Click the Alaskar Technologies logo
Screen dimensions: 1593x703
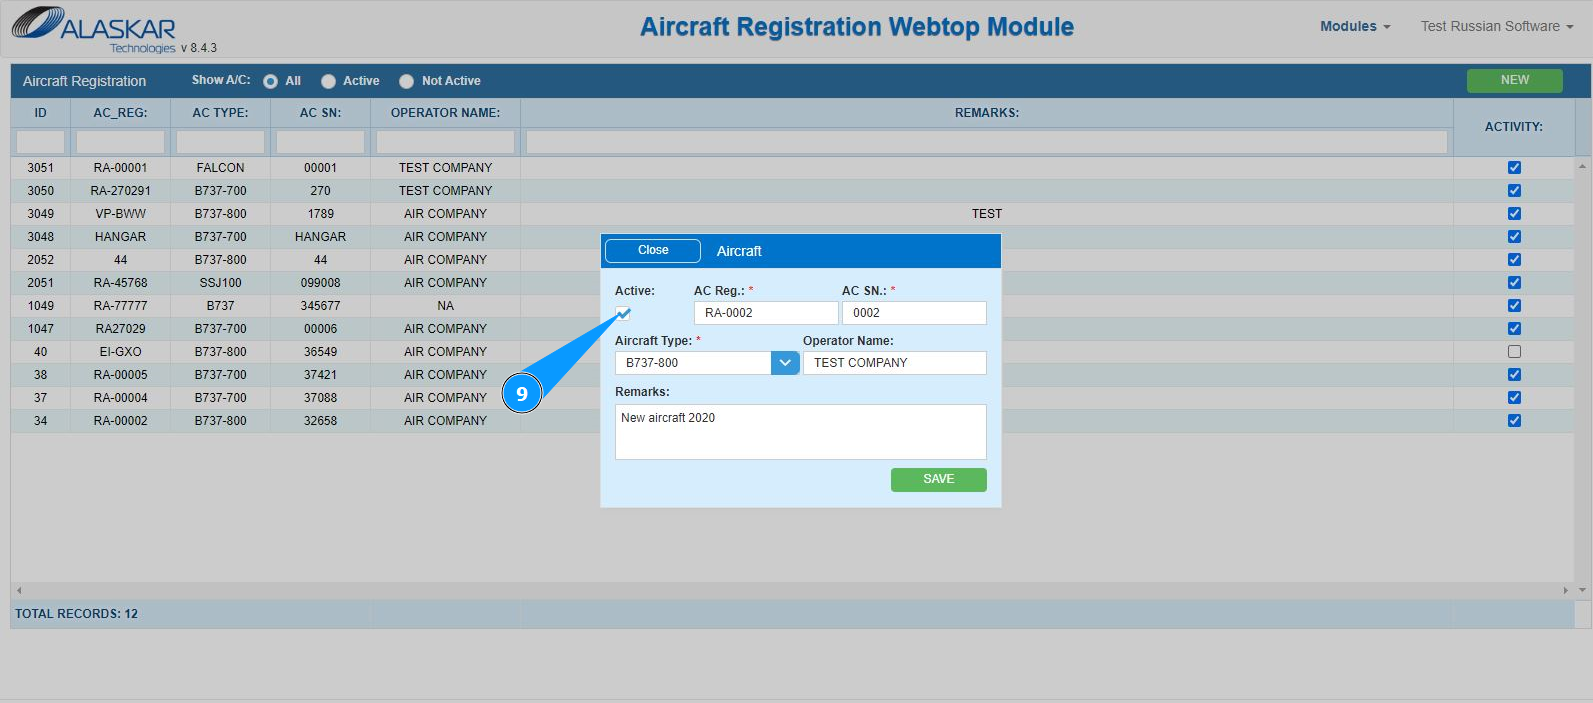coord(96,29)
